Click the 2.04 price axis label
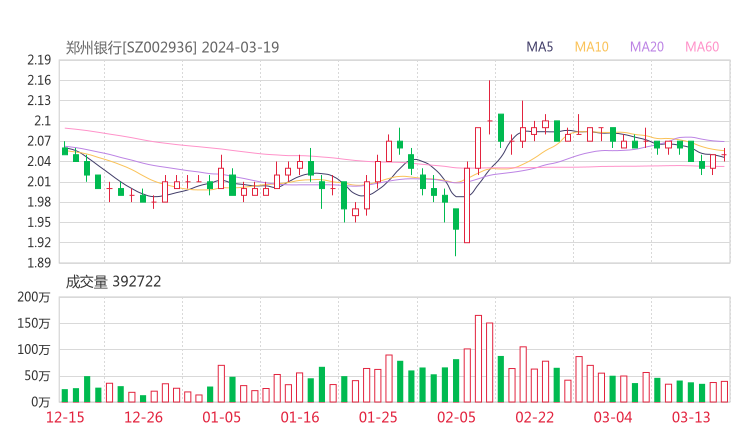The image size is (740, 440). click(x=39, y=161)
